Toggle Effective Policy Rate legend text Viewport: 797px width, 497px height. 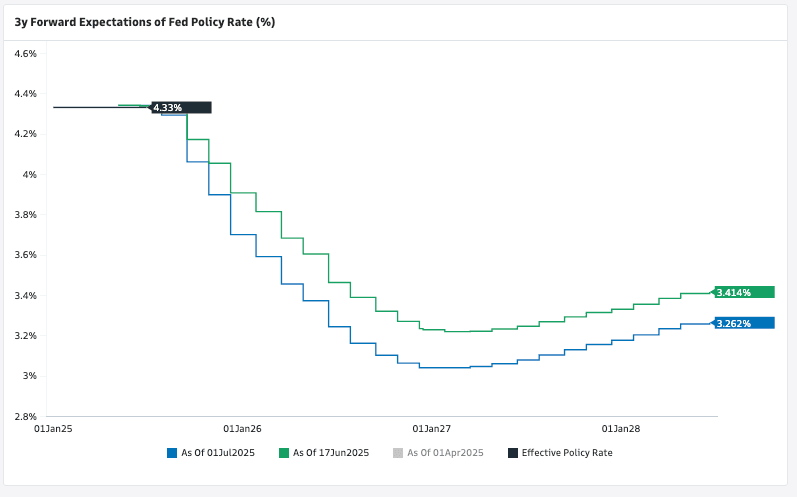(x=566, y=453)
